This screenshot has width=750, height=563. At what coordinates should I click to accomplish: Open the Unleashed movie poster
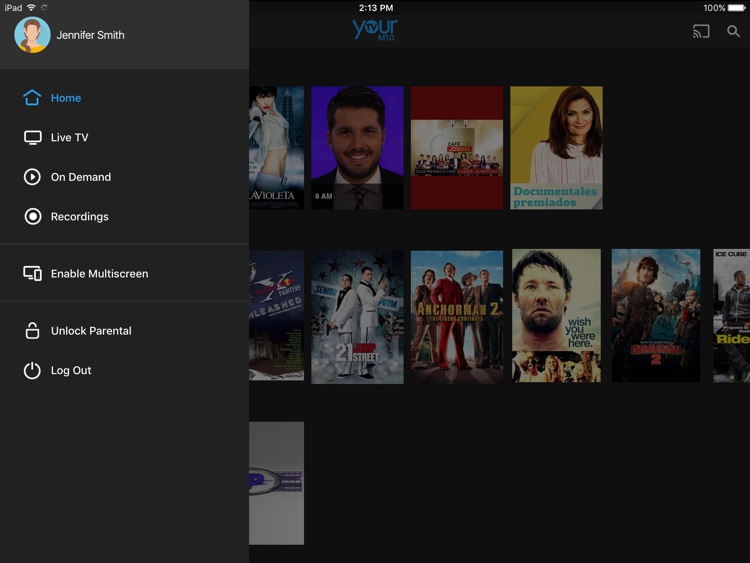276,316
